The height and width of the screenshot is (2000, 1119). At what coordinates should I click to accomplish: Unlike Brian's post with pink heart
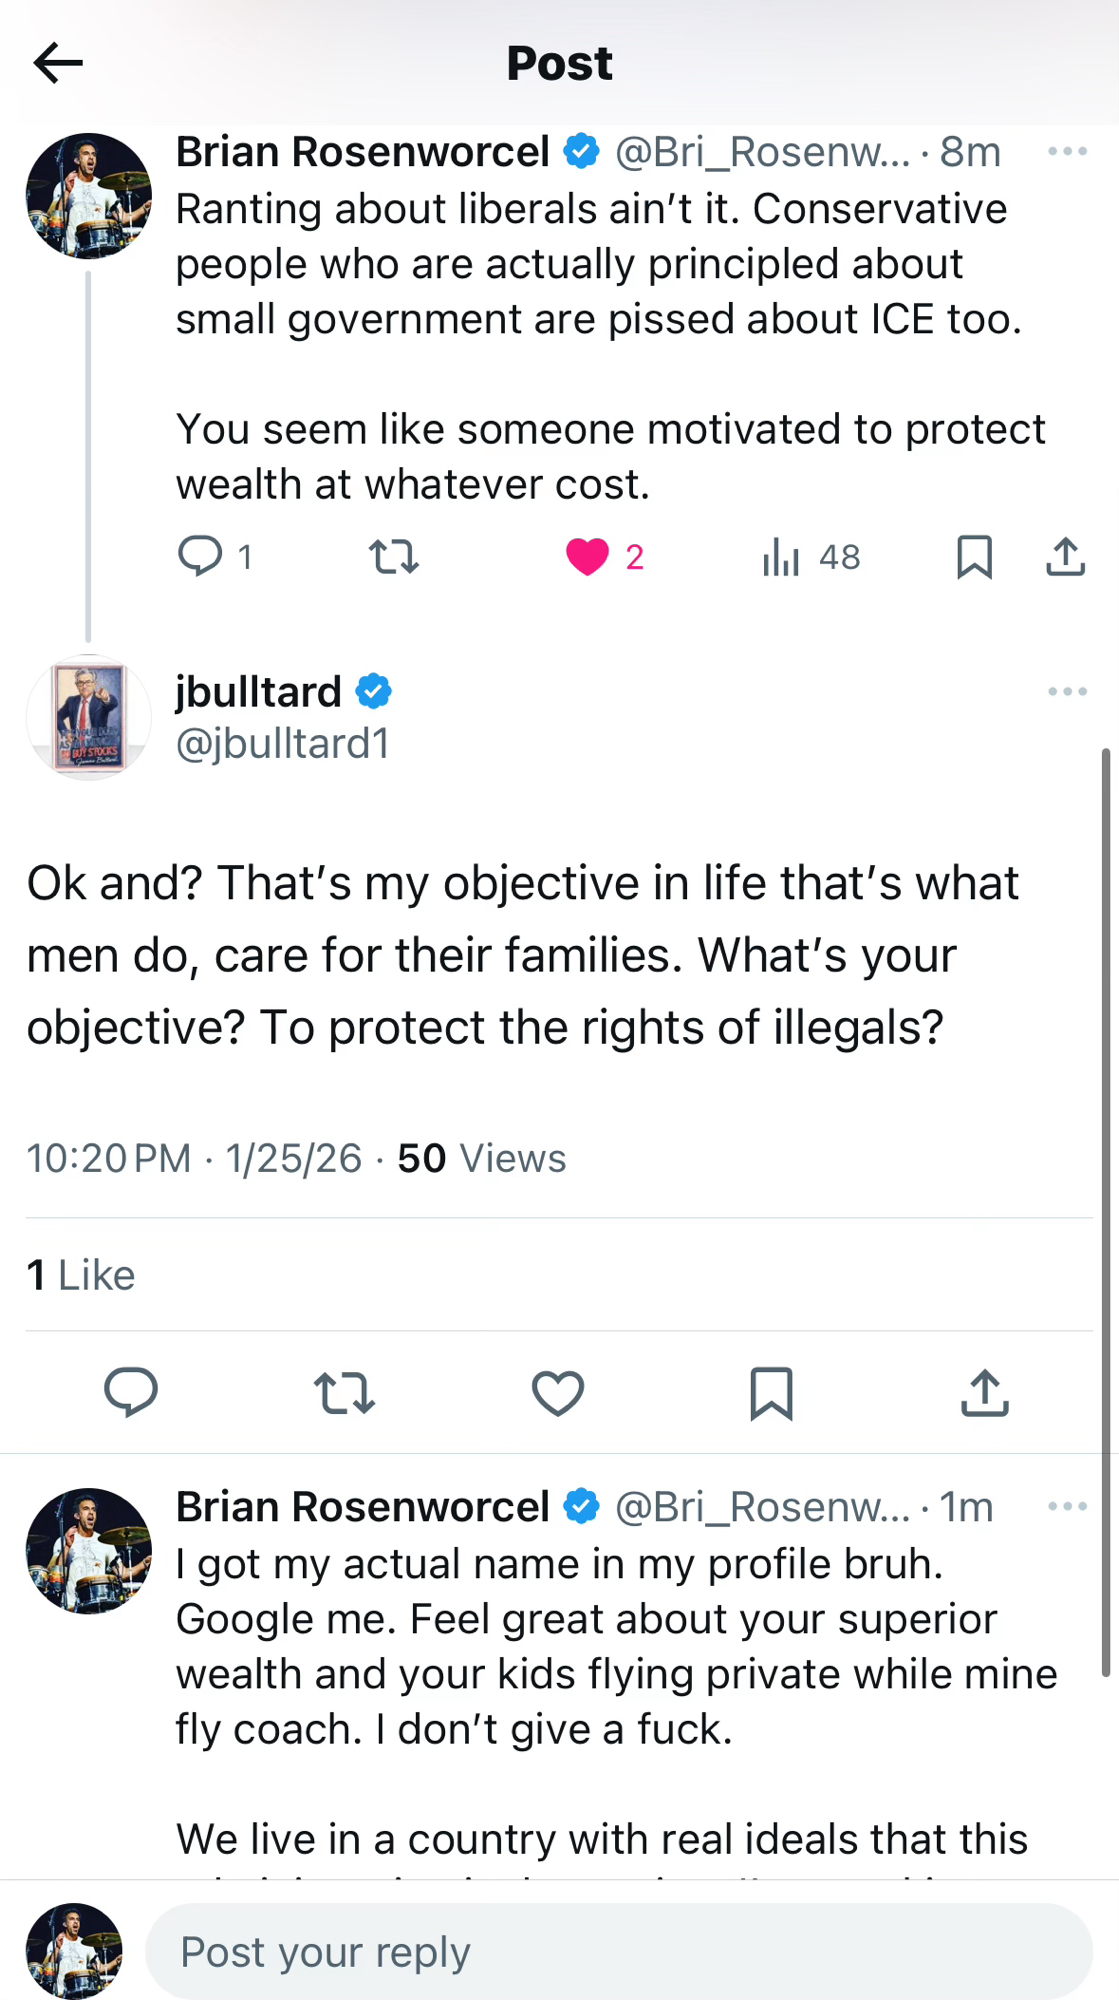coord(587,557)
